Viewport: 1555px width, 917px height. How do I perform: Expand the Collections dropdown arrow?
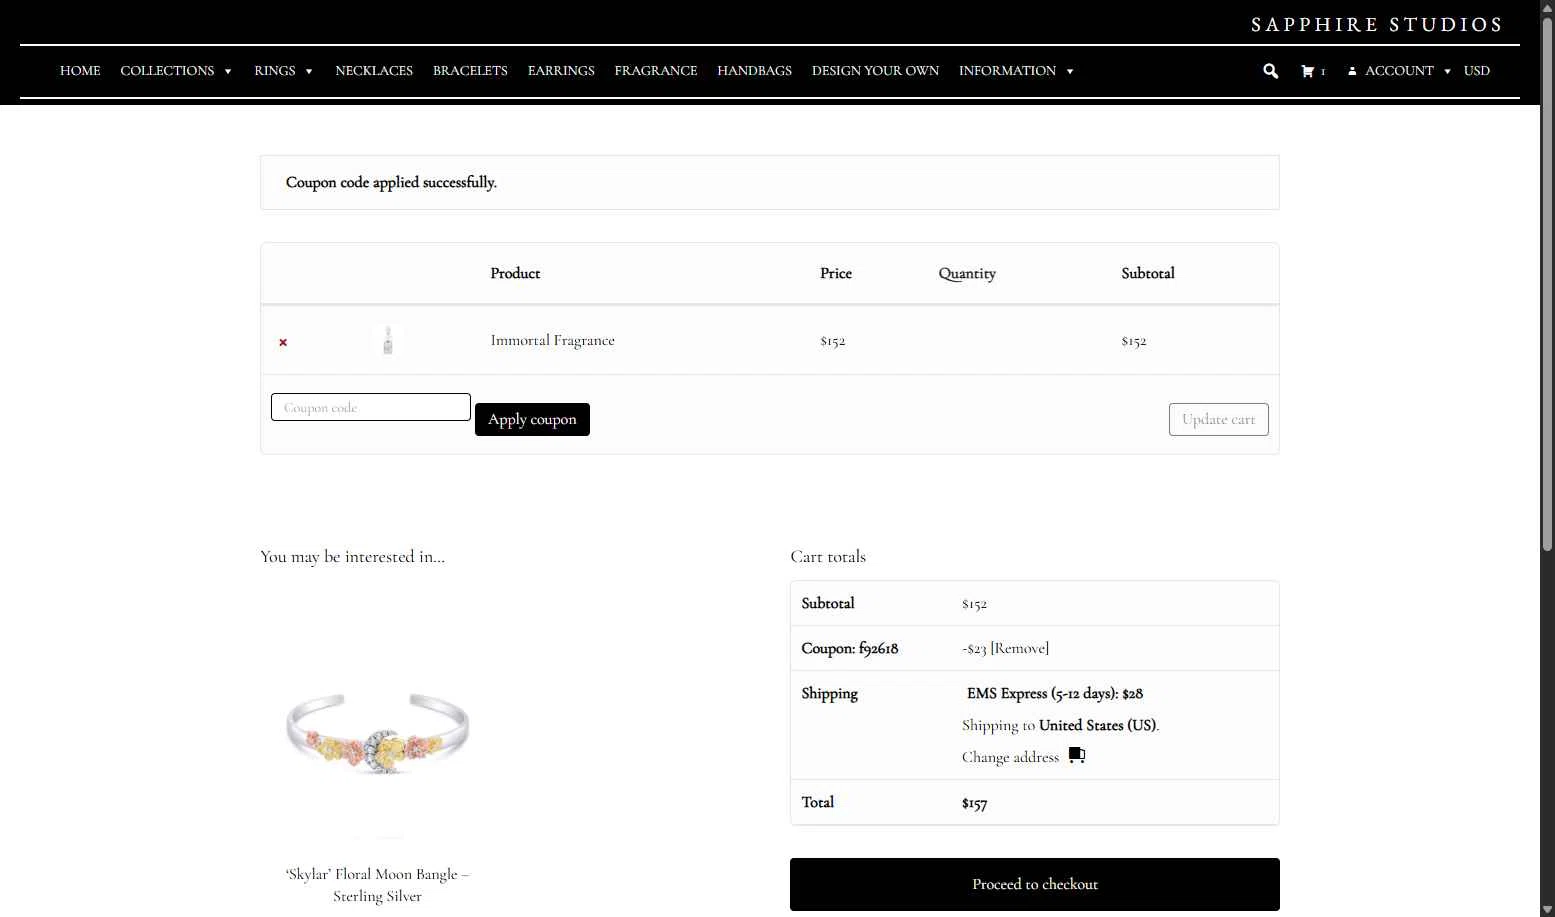[228, 72]
